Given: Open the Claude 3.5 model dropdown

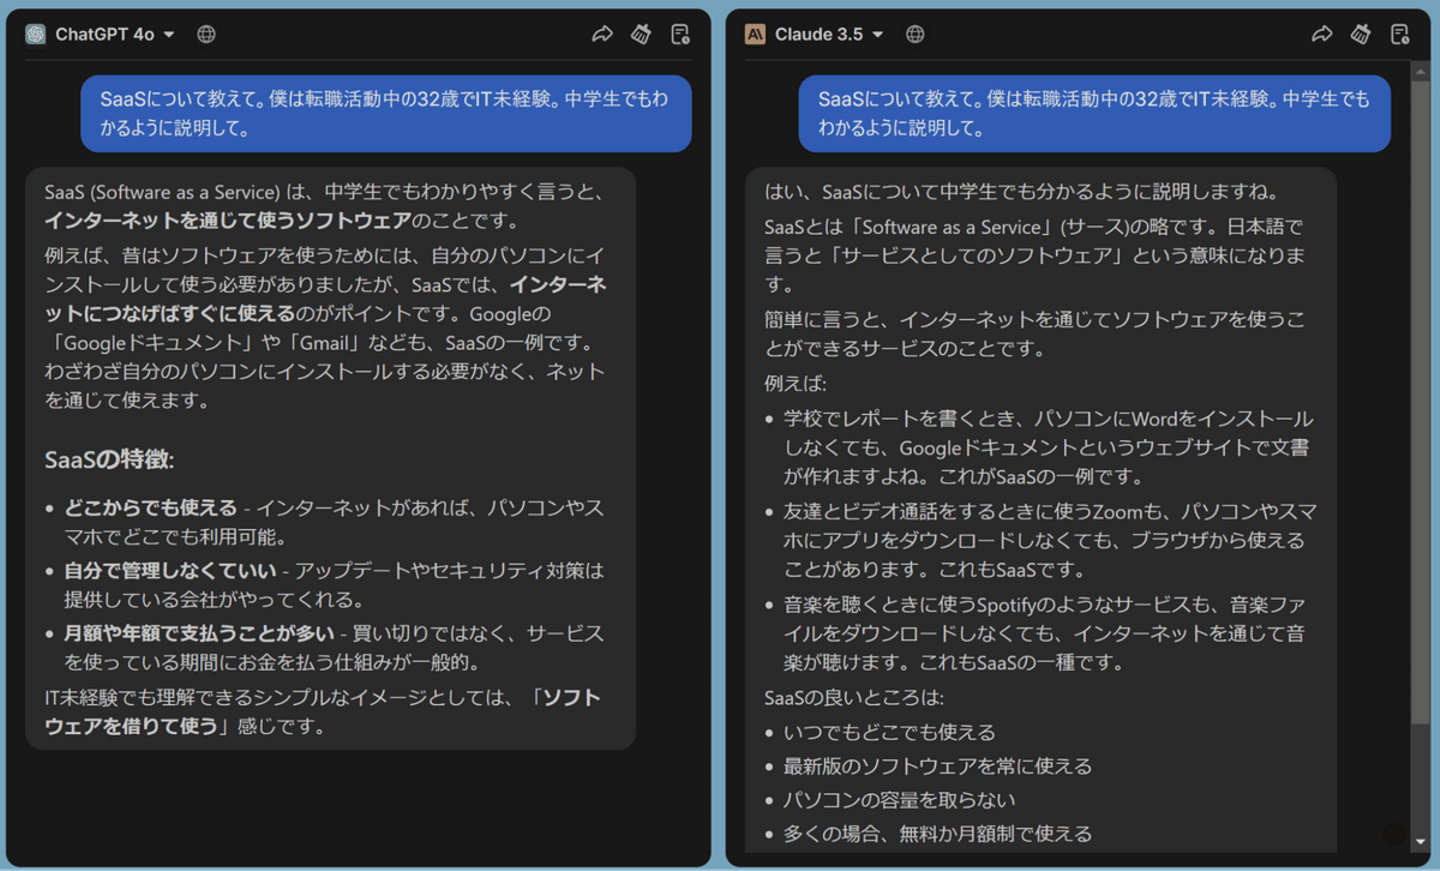Looking at the screenshot, I should click(829, 34).
